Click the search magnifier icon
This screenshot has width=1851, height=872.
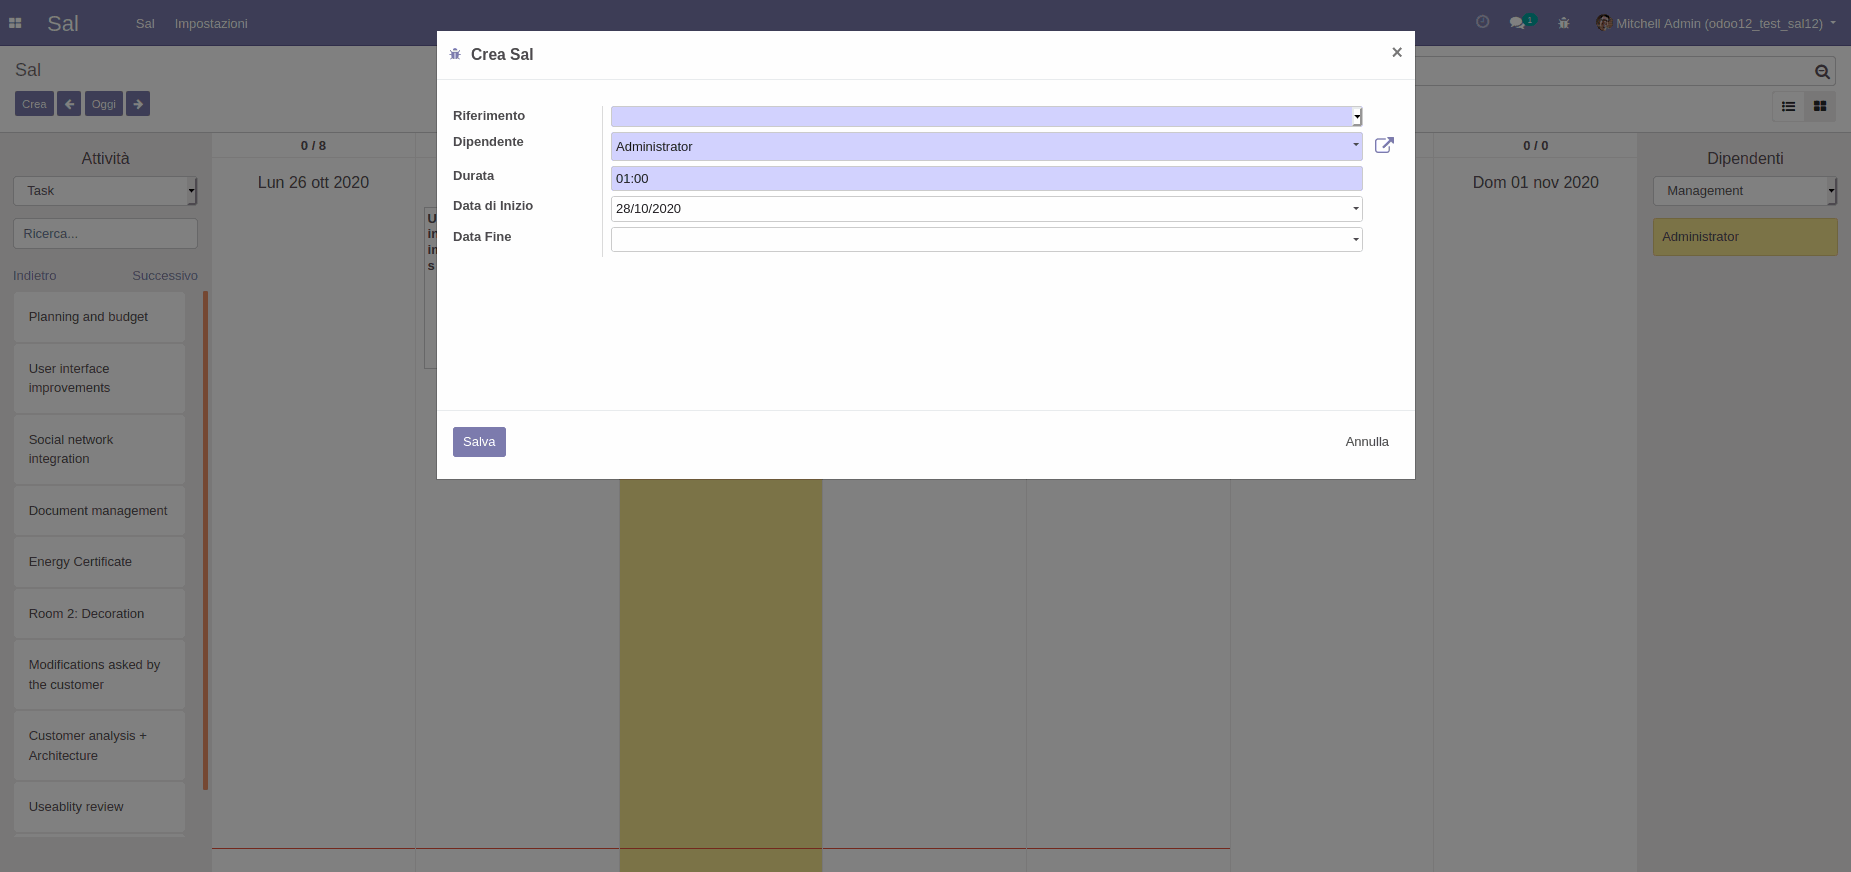[1822, 71]
